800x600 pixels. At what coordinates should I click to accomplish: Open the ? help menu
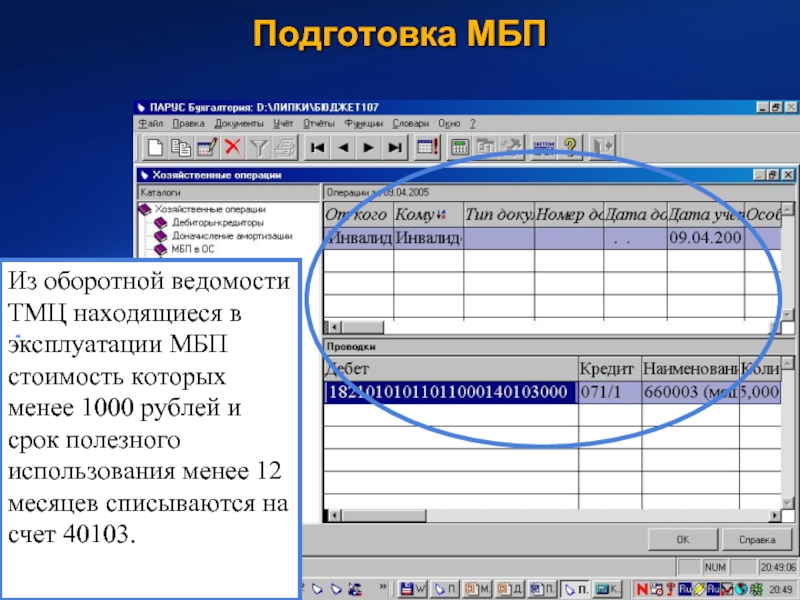pos(472,123)
